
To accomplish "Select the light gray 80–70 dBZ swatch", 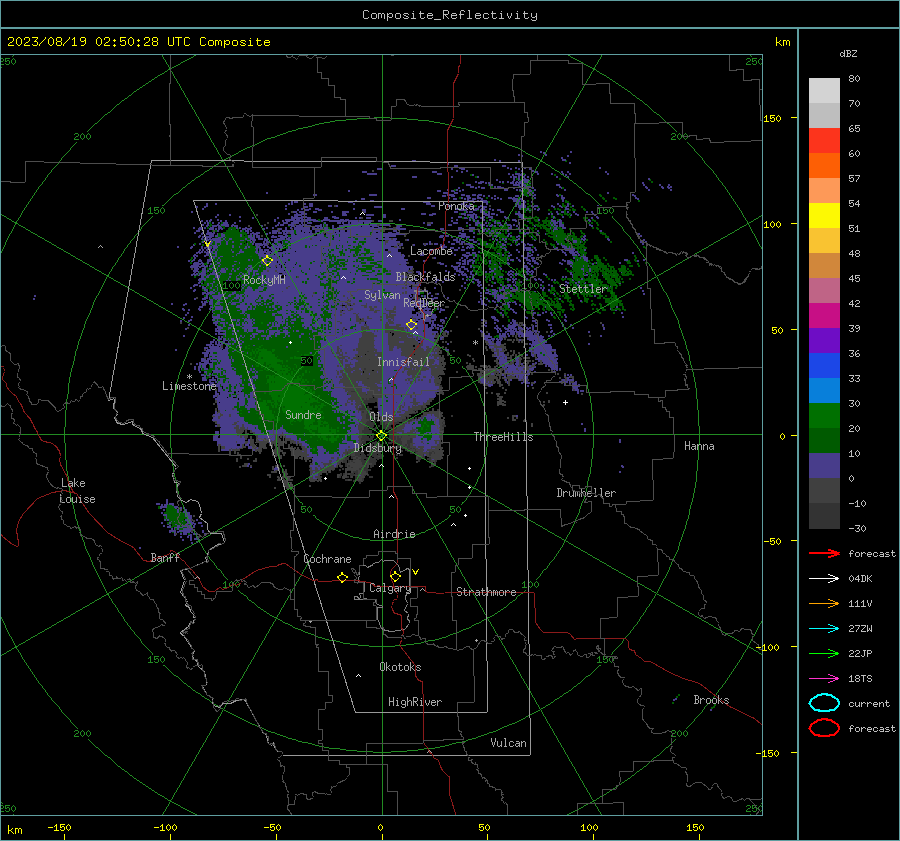I will [x=824, y=91].
